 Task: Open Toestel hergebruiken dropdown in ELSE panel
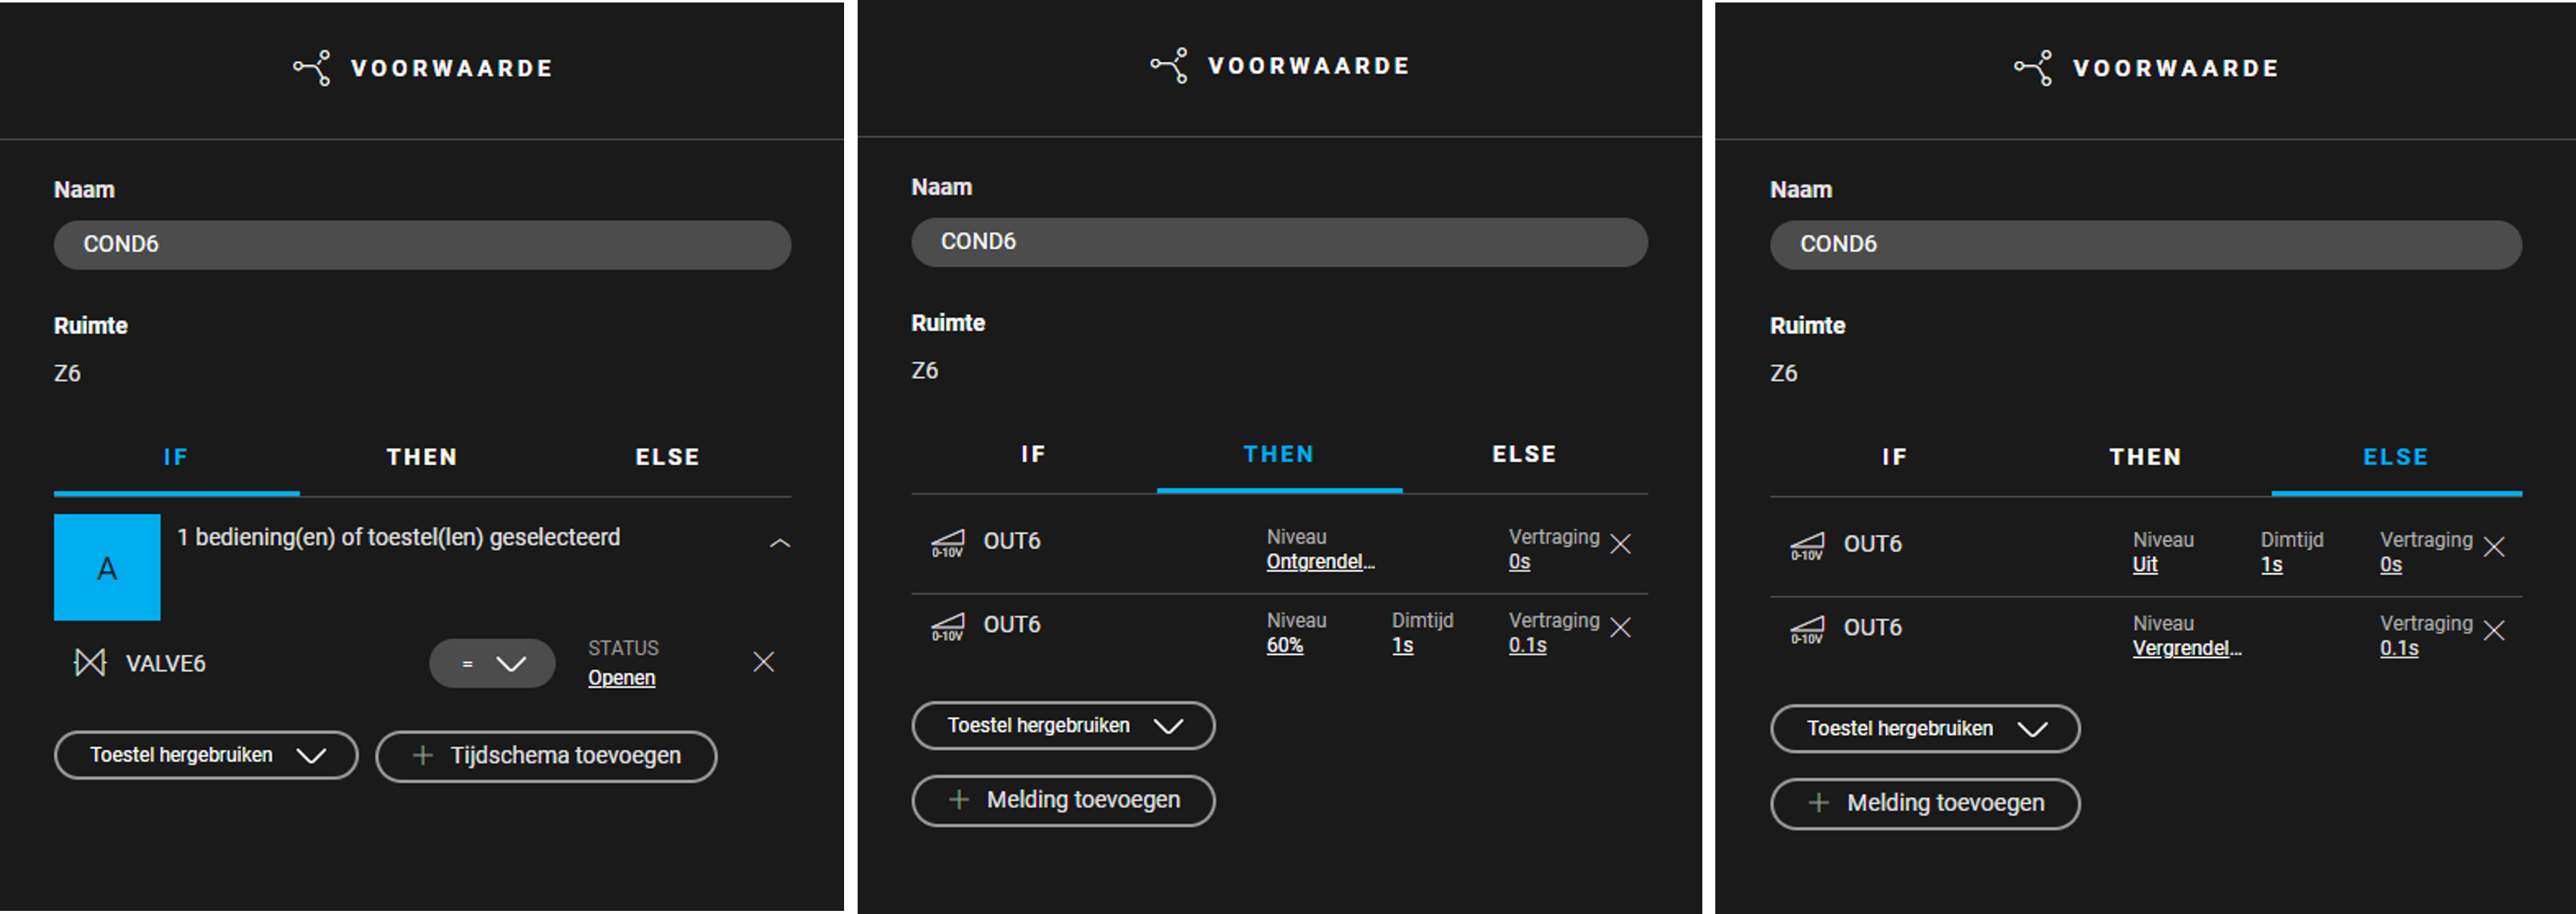tap(1925, 728)
